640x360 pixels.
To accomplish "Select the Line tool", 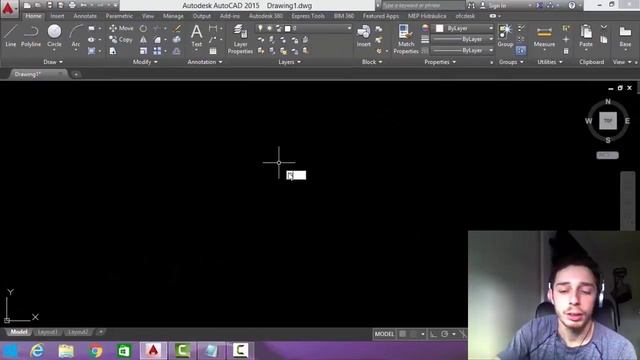I will pyautogui.click(x=11, y=36).
